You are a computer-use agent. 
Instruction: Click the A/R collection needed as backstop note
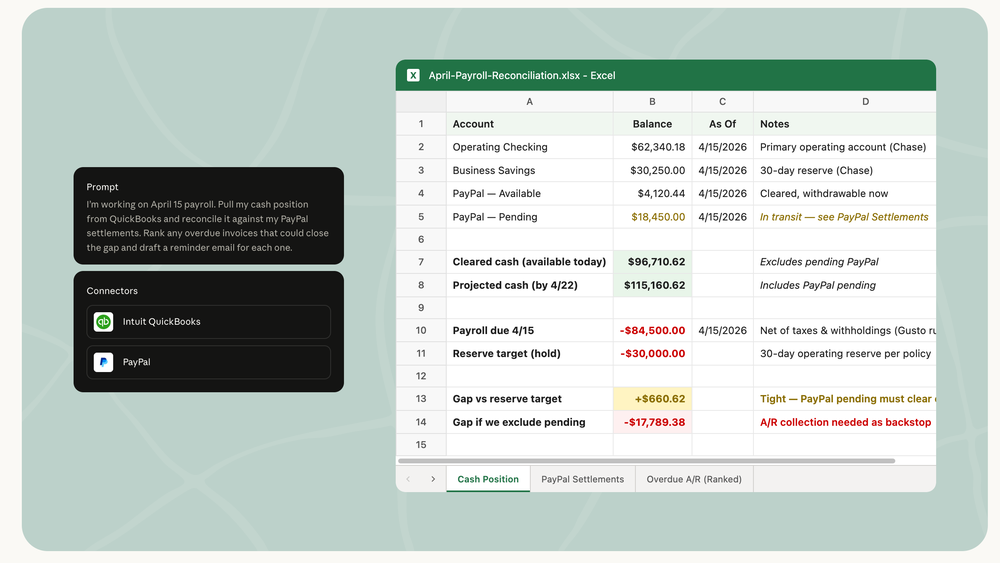pyautogui.click(x=845, y=422)
